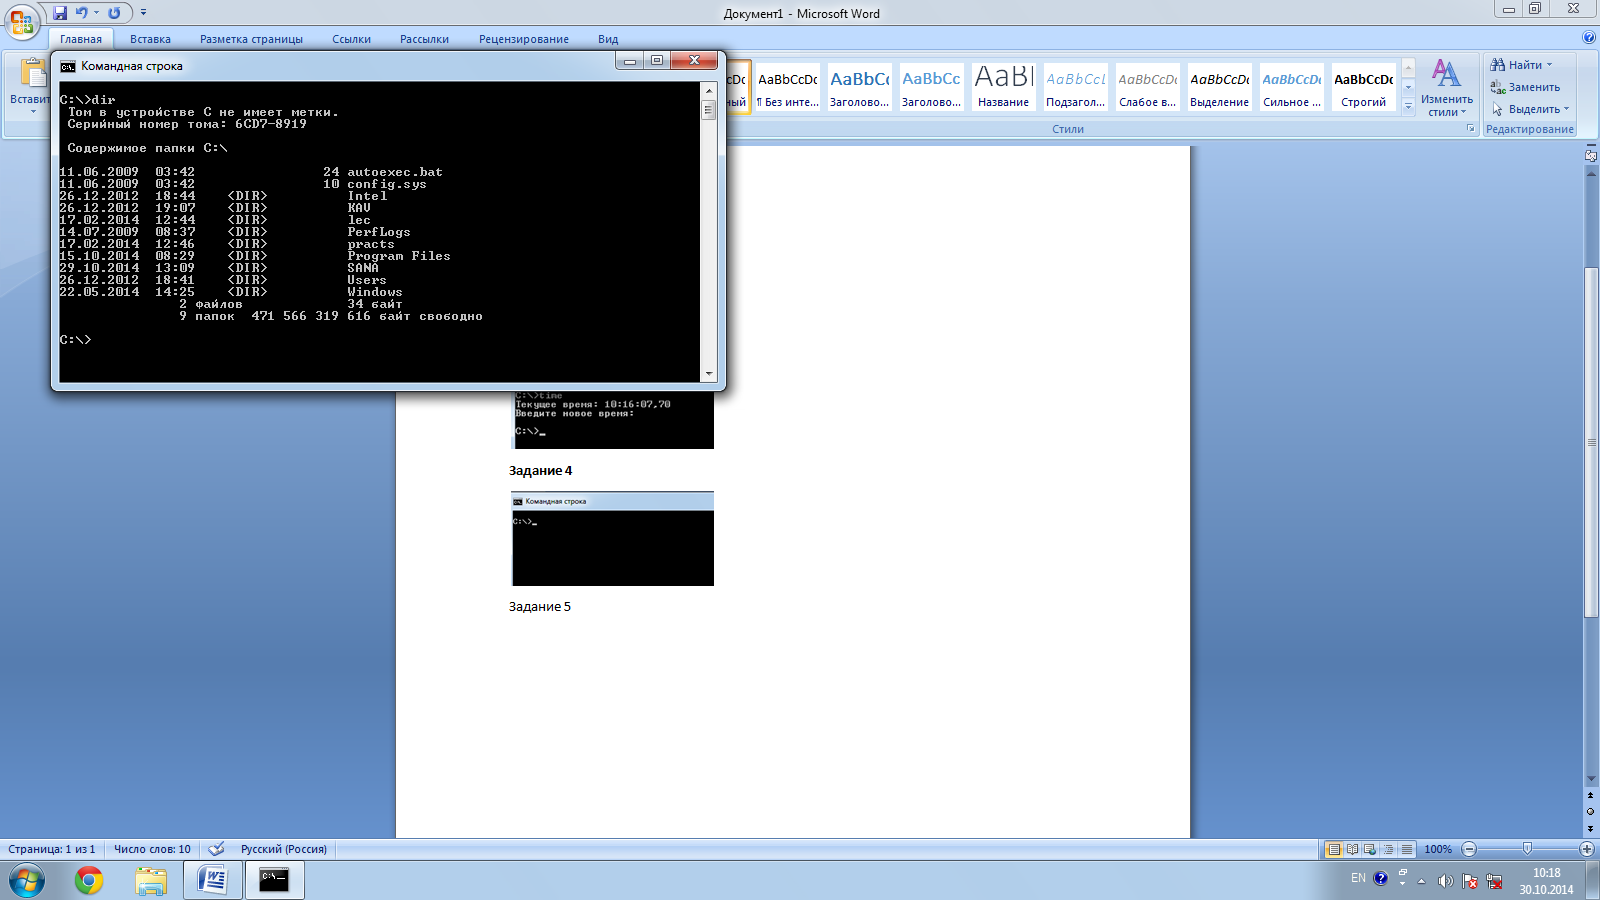Open Word Help question icon
Screen dimensions: 1600x900
tap(1589, 38)
